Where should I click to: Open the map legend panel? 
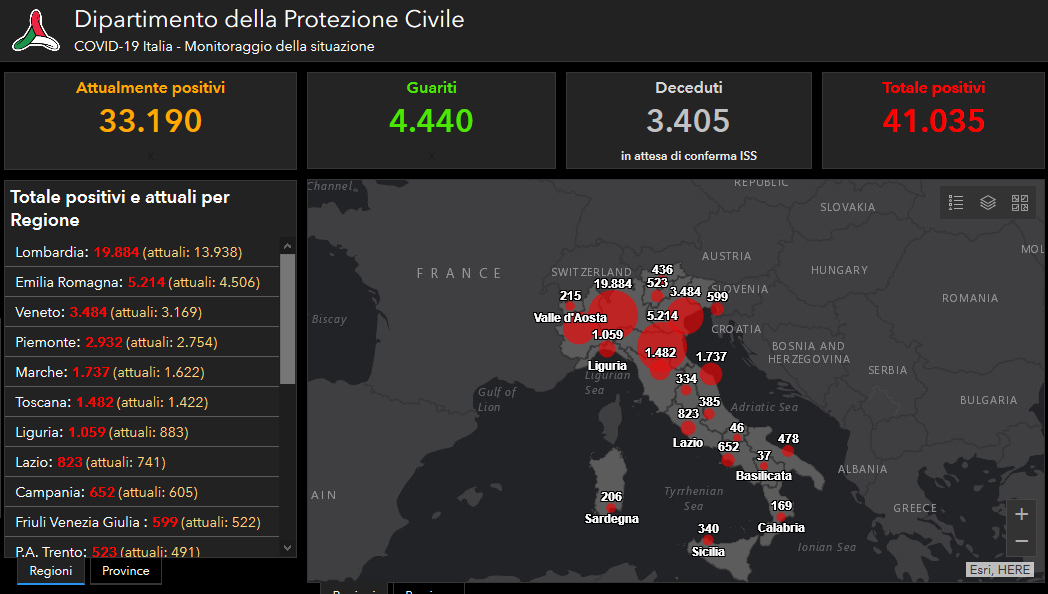(956, 203)
